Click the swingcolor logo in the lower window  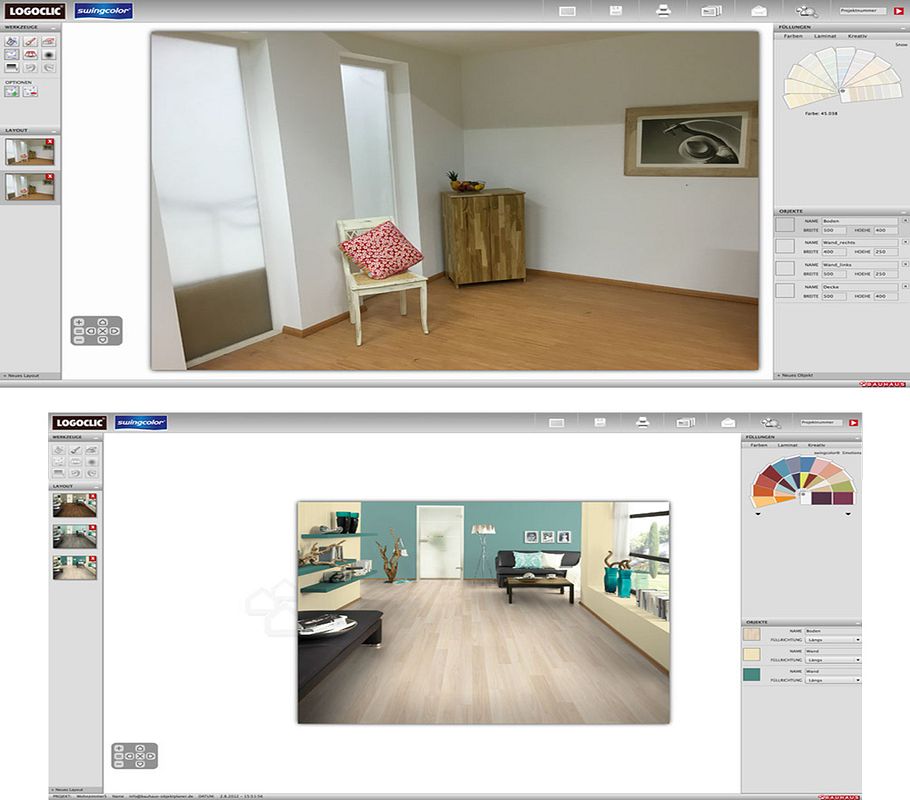(x=140, y=422)
